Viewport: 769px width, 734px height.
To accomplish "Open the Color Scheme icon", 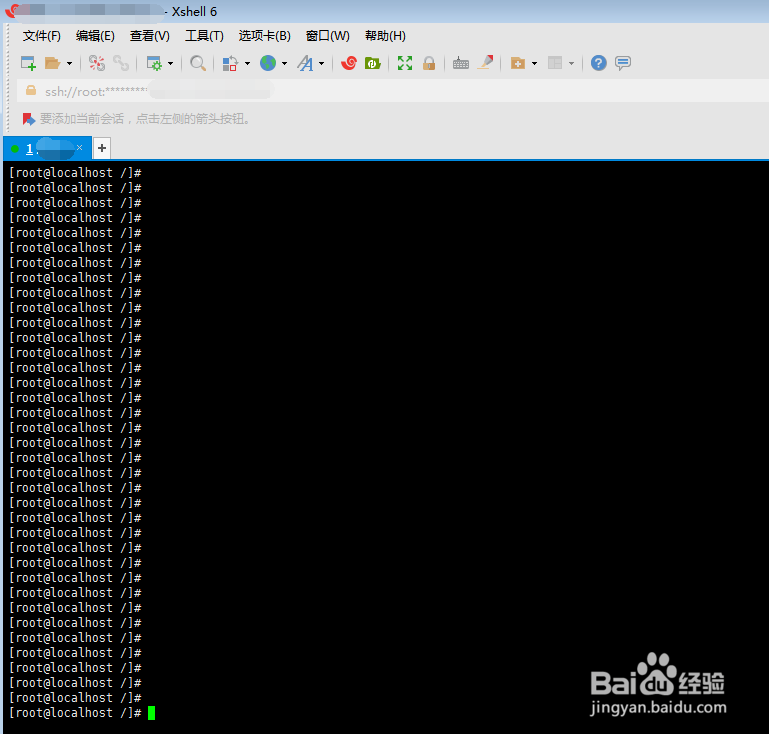I will (x=230, y=63).
